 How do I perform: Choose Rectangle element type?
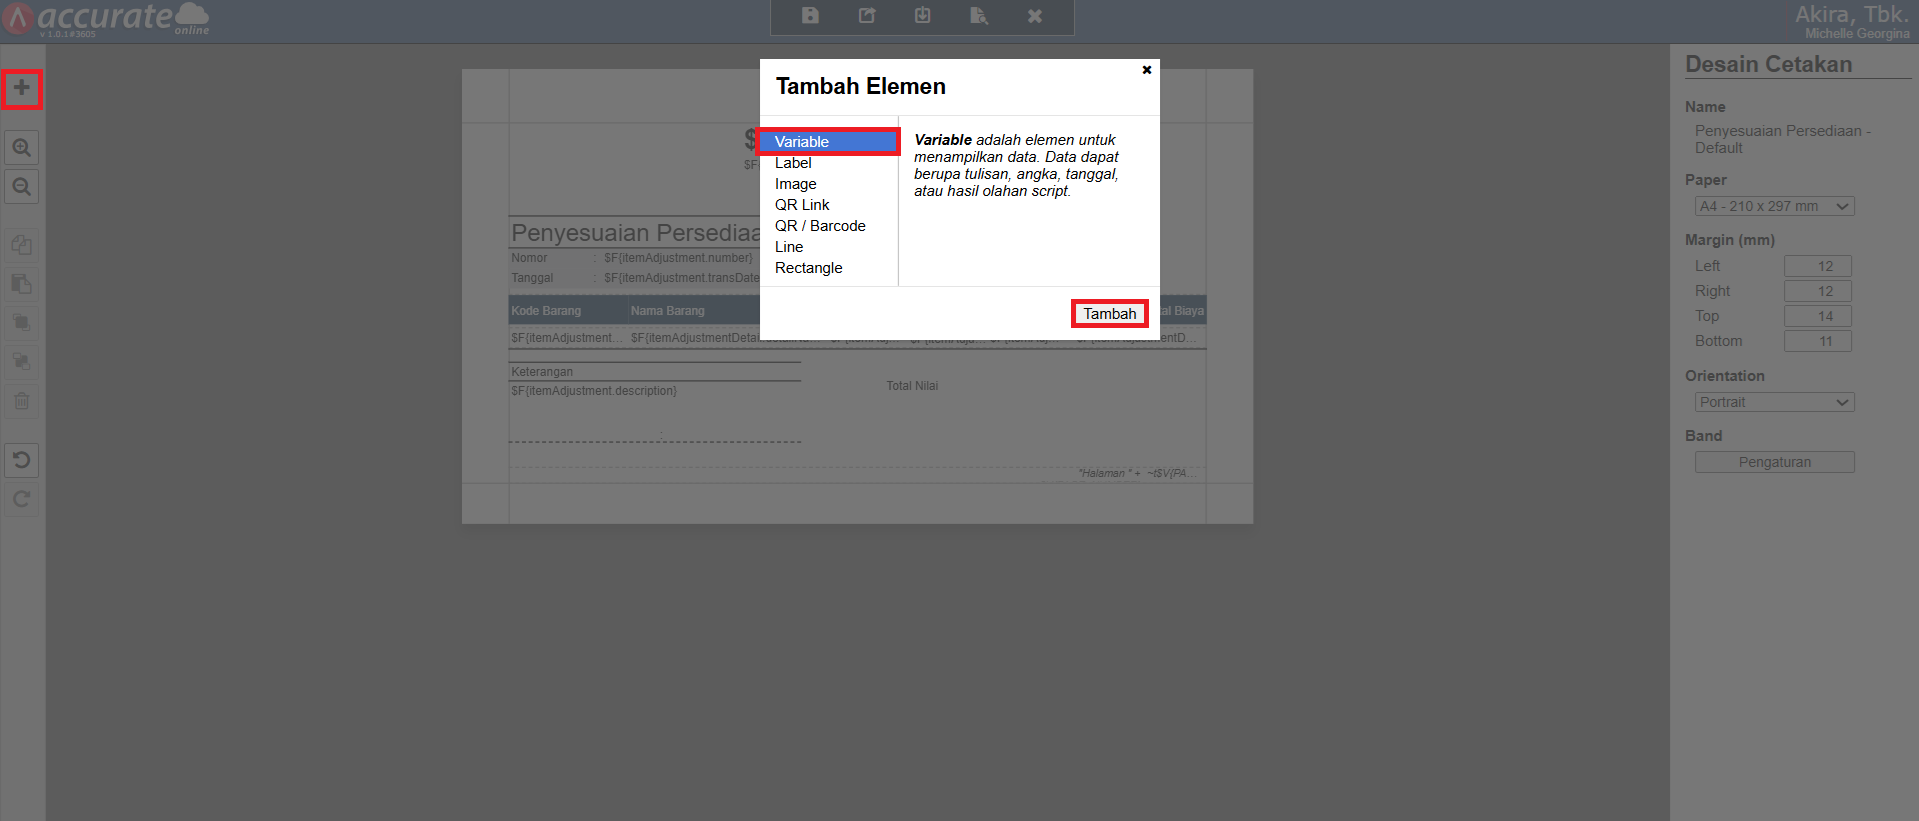[808, 268]
